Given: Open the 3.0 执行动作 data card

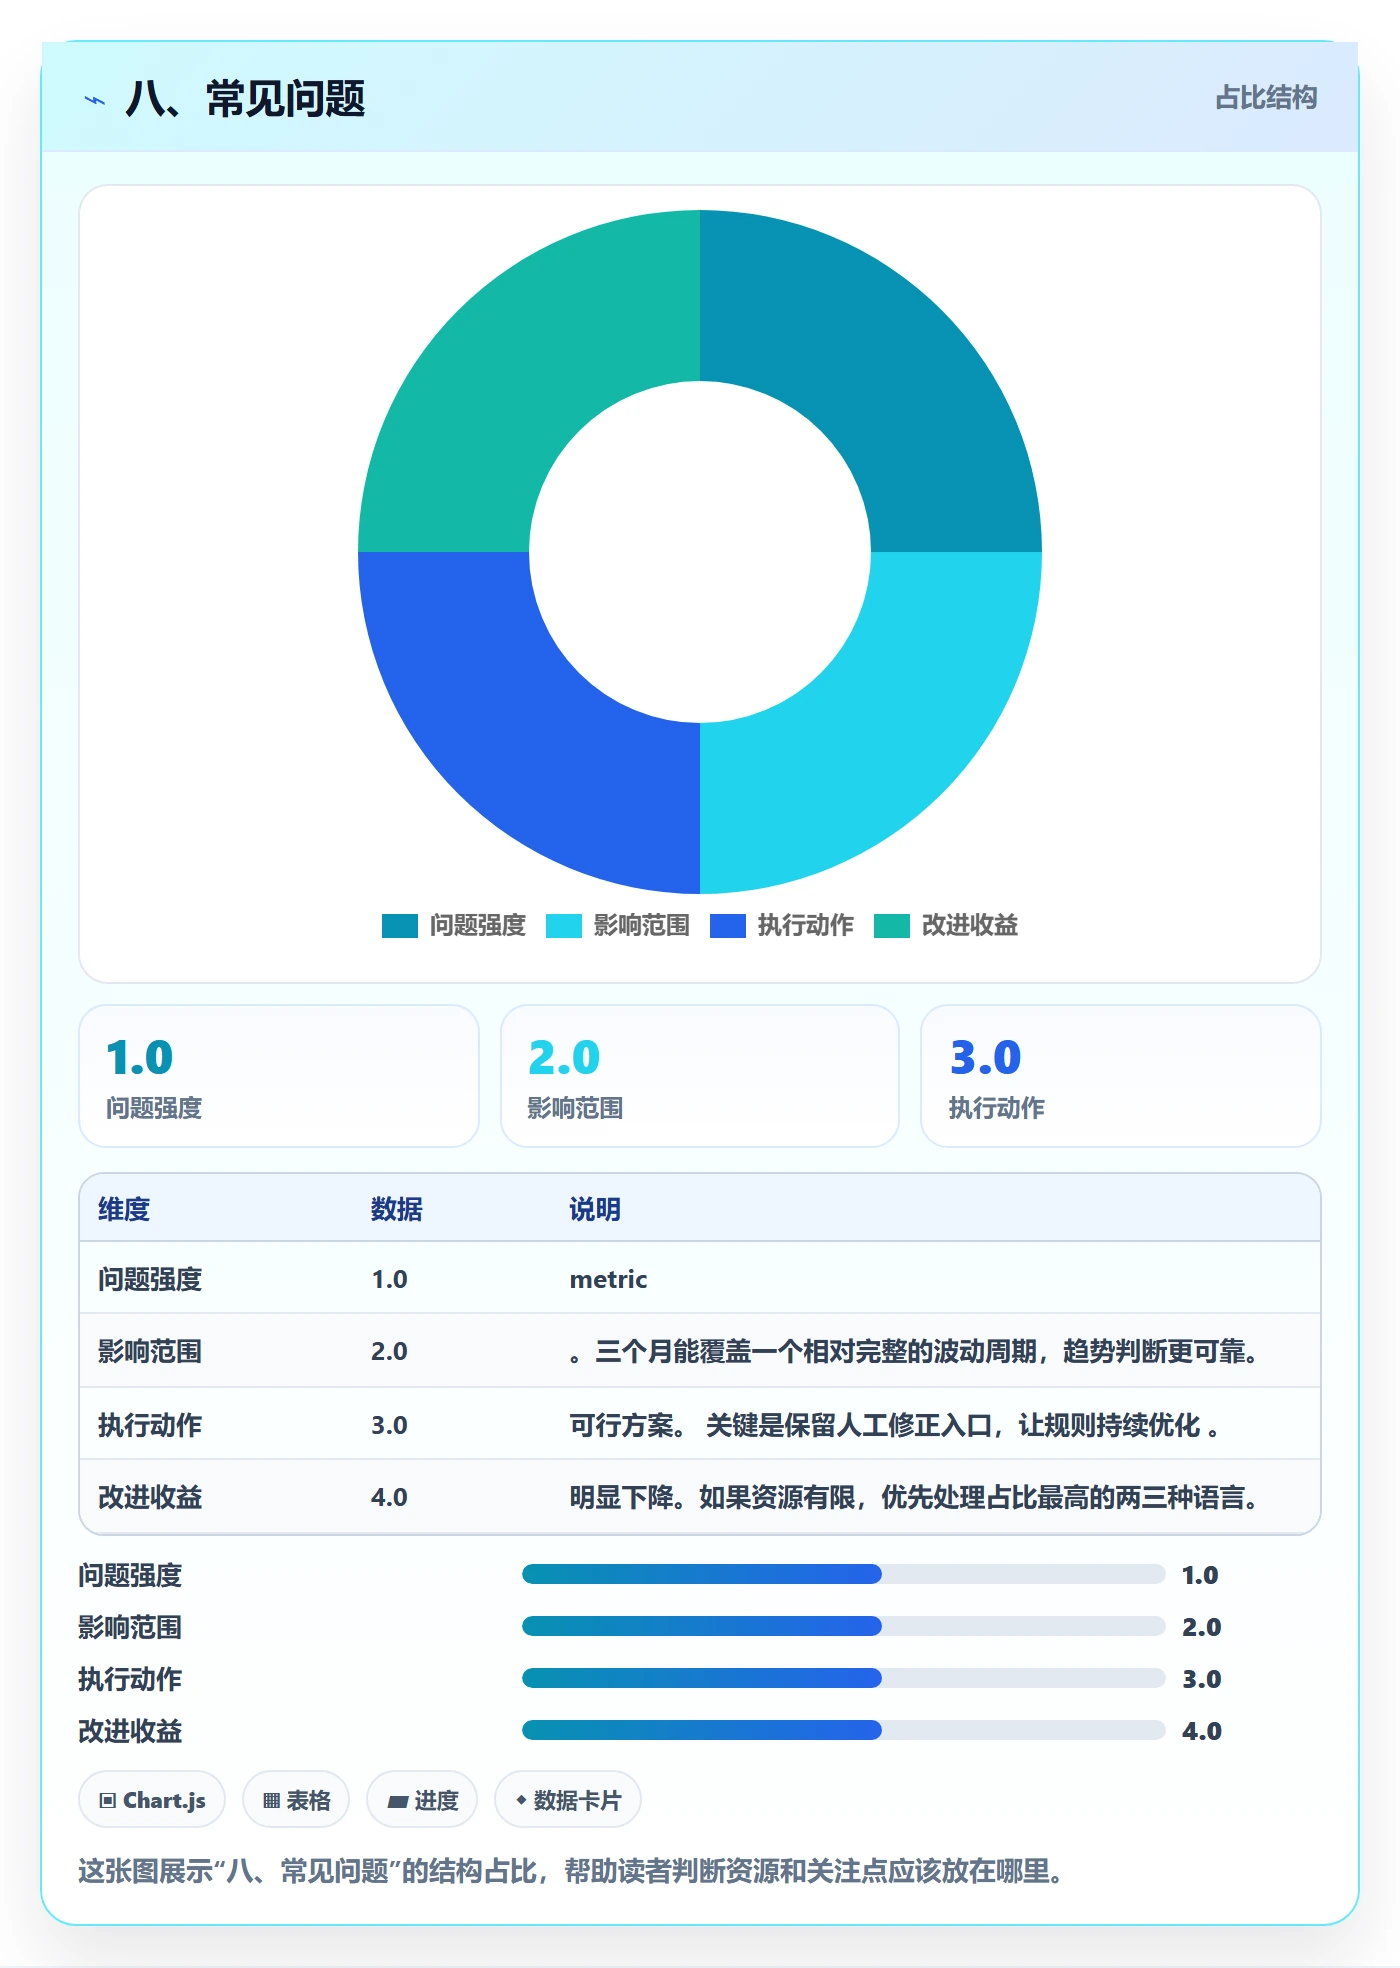Looking at the screenshot, I should 1121,1076.
